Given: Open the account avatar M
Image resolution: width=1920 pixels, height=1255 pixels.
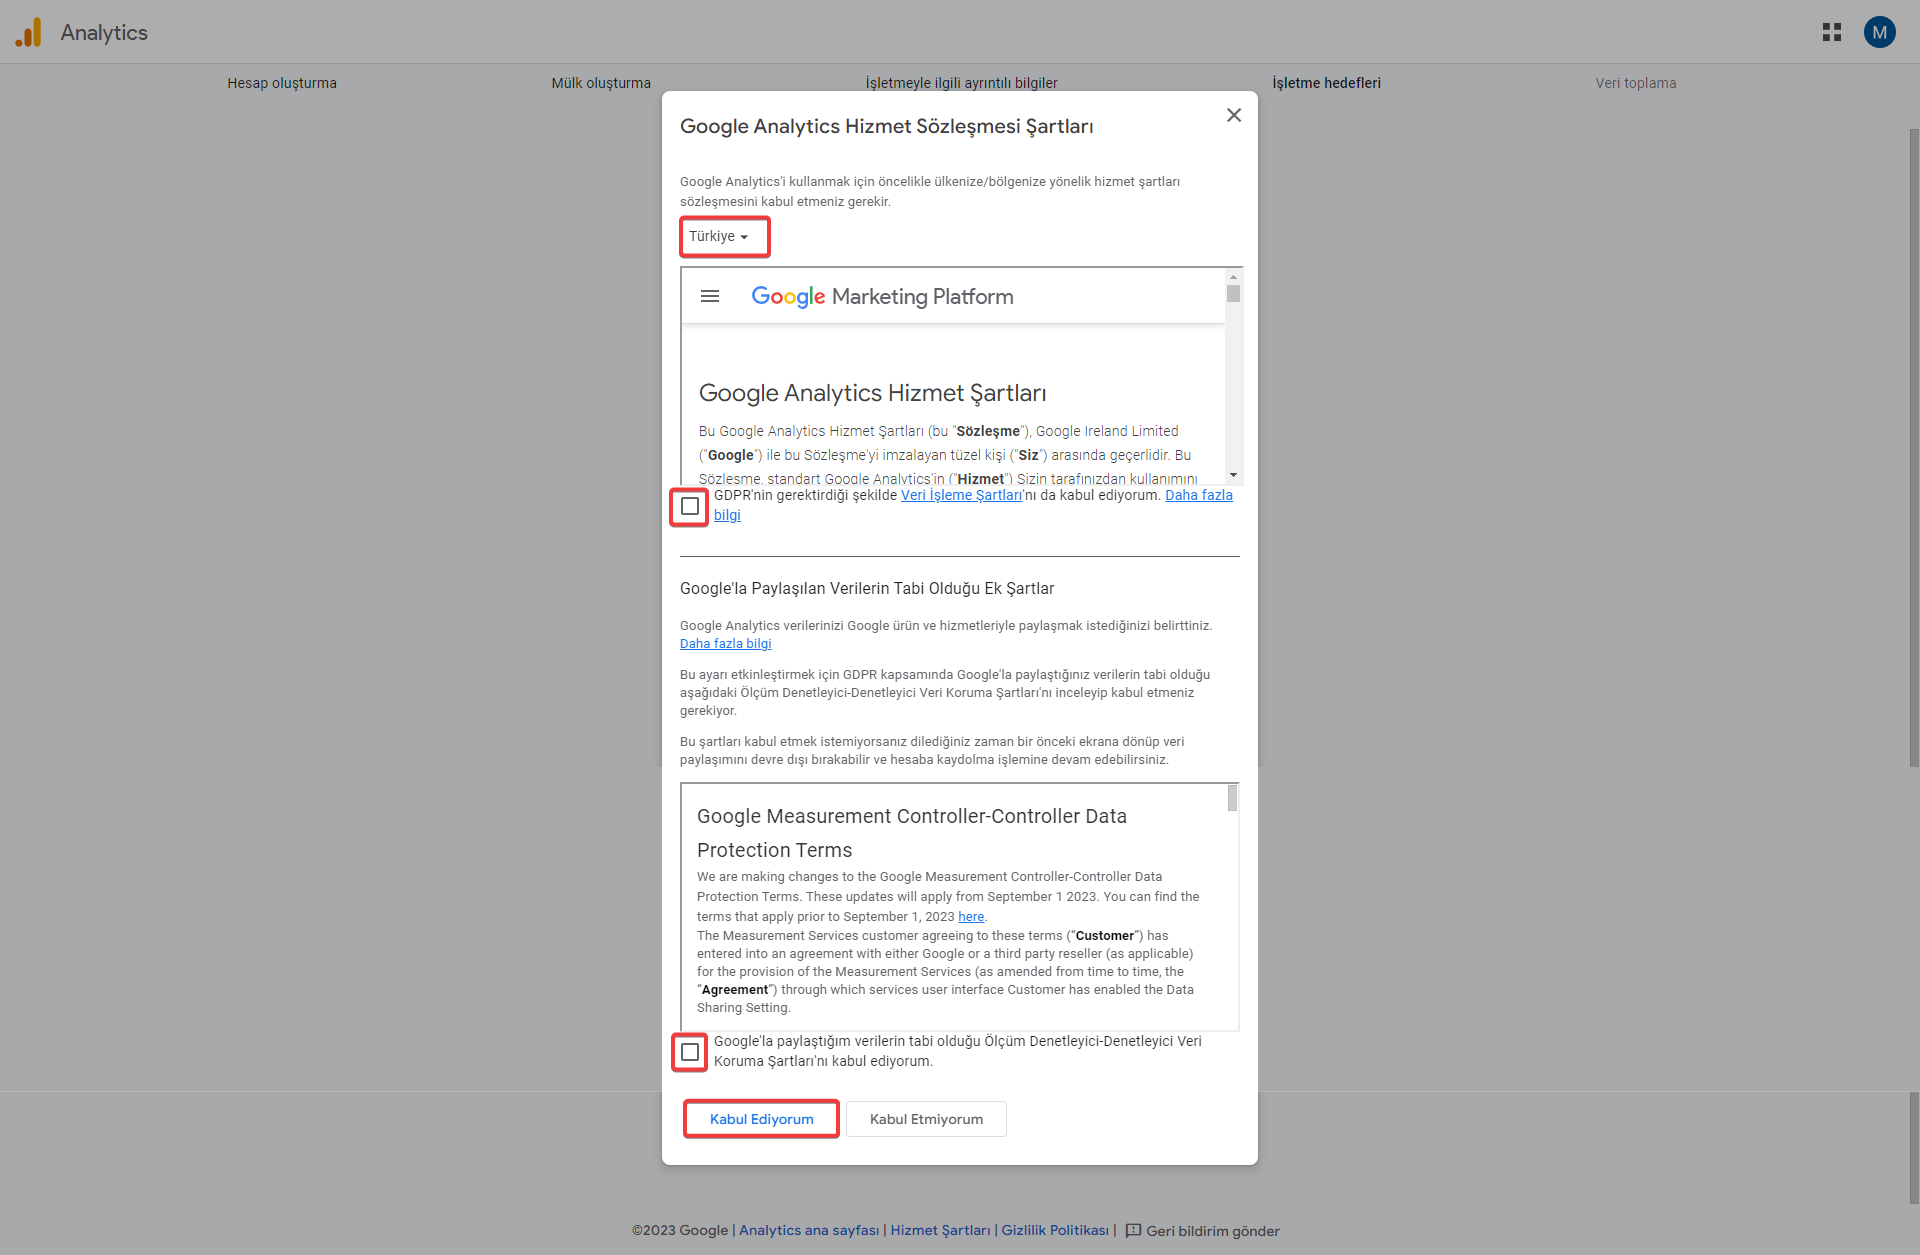Looking at the screenshot, I should click(1879, 32).
